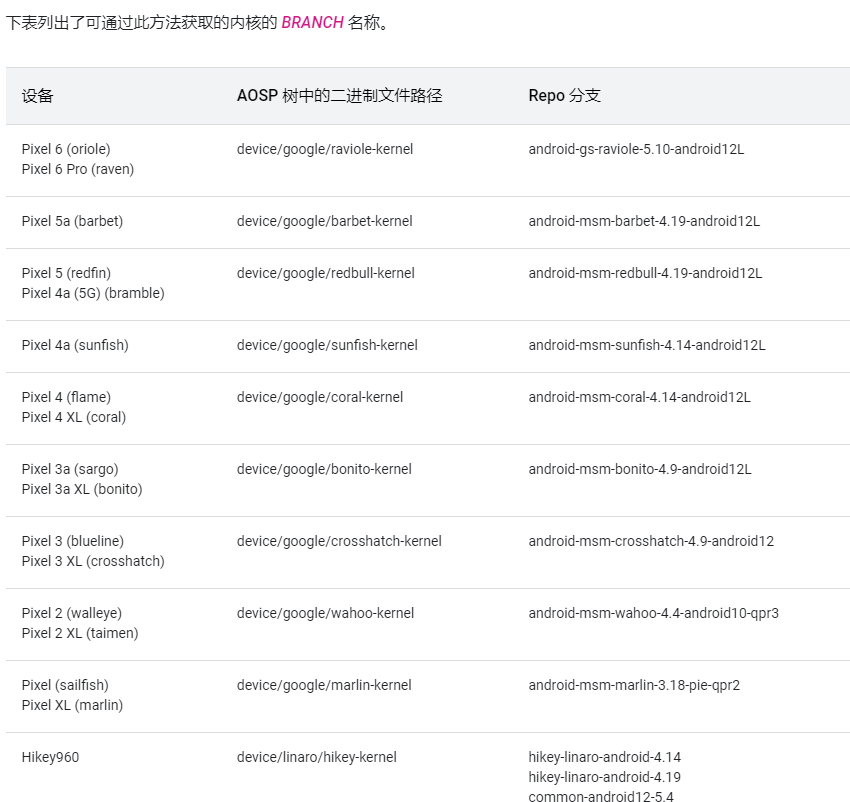Click the Pixel 3a XL (bonito) entry

click(x=82, y=489)
